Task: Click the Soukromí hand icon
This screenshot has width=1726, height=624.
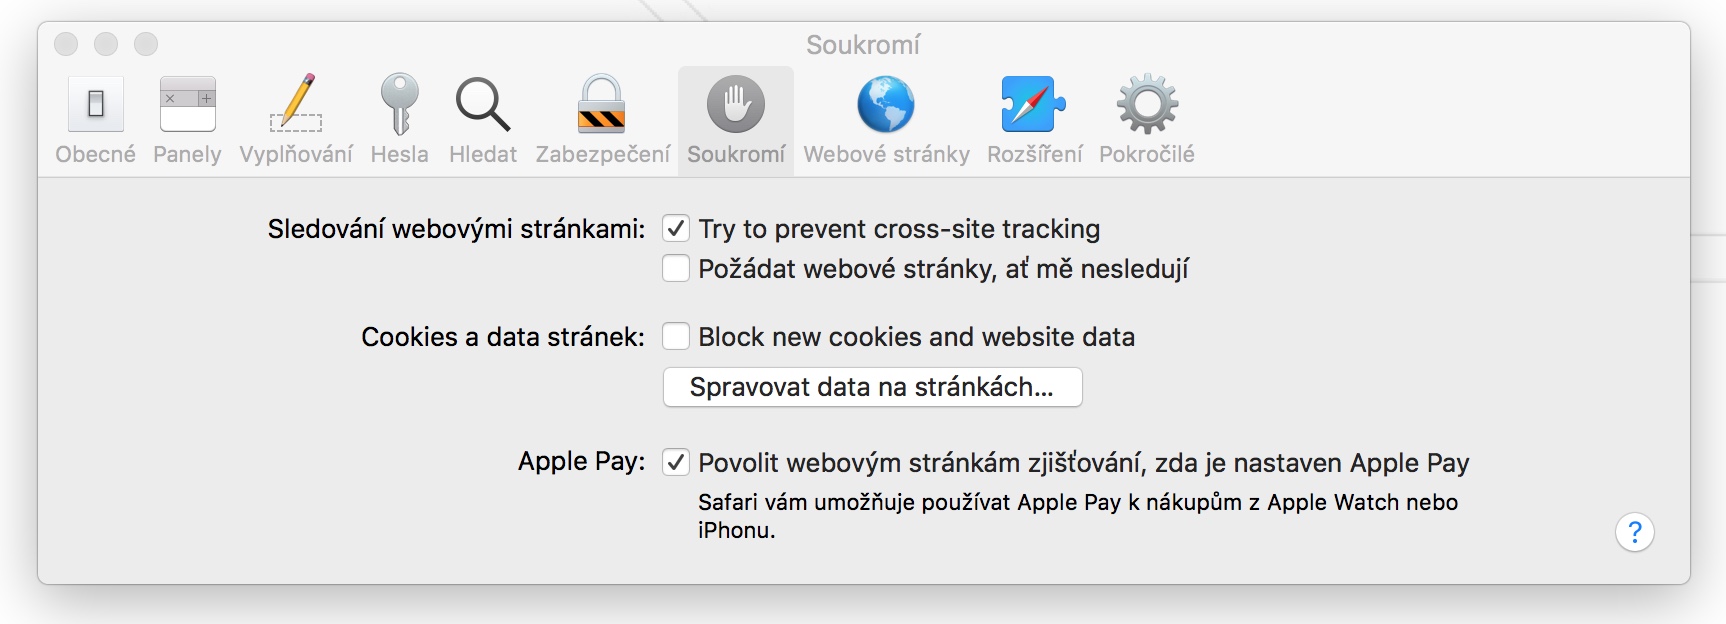Action: point(736,104)
